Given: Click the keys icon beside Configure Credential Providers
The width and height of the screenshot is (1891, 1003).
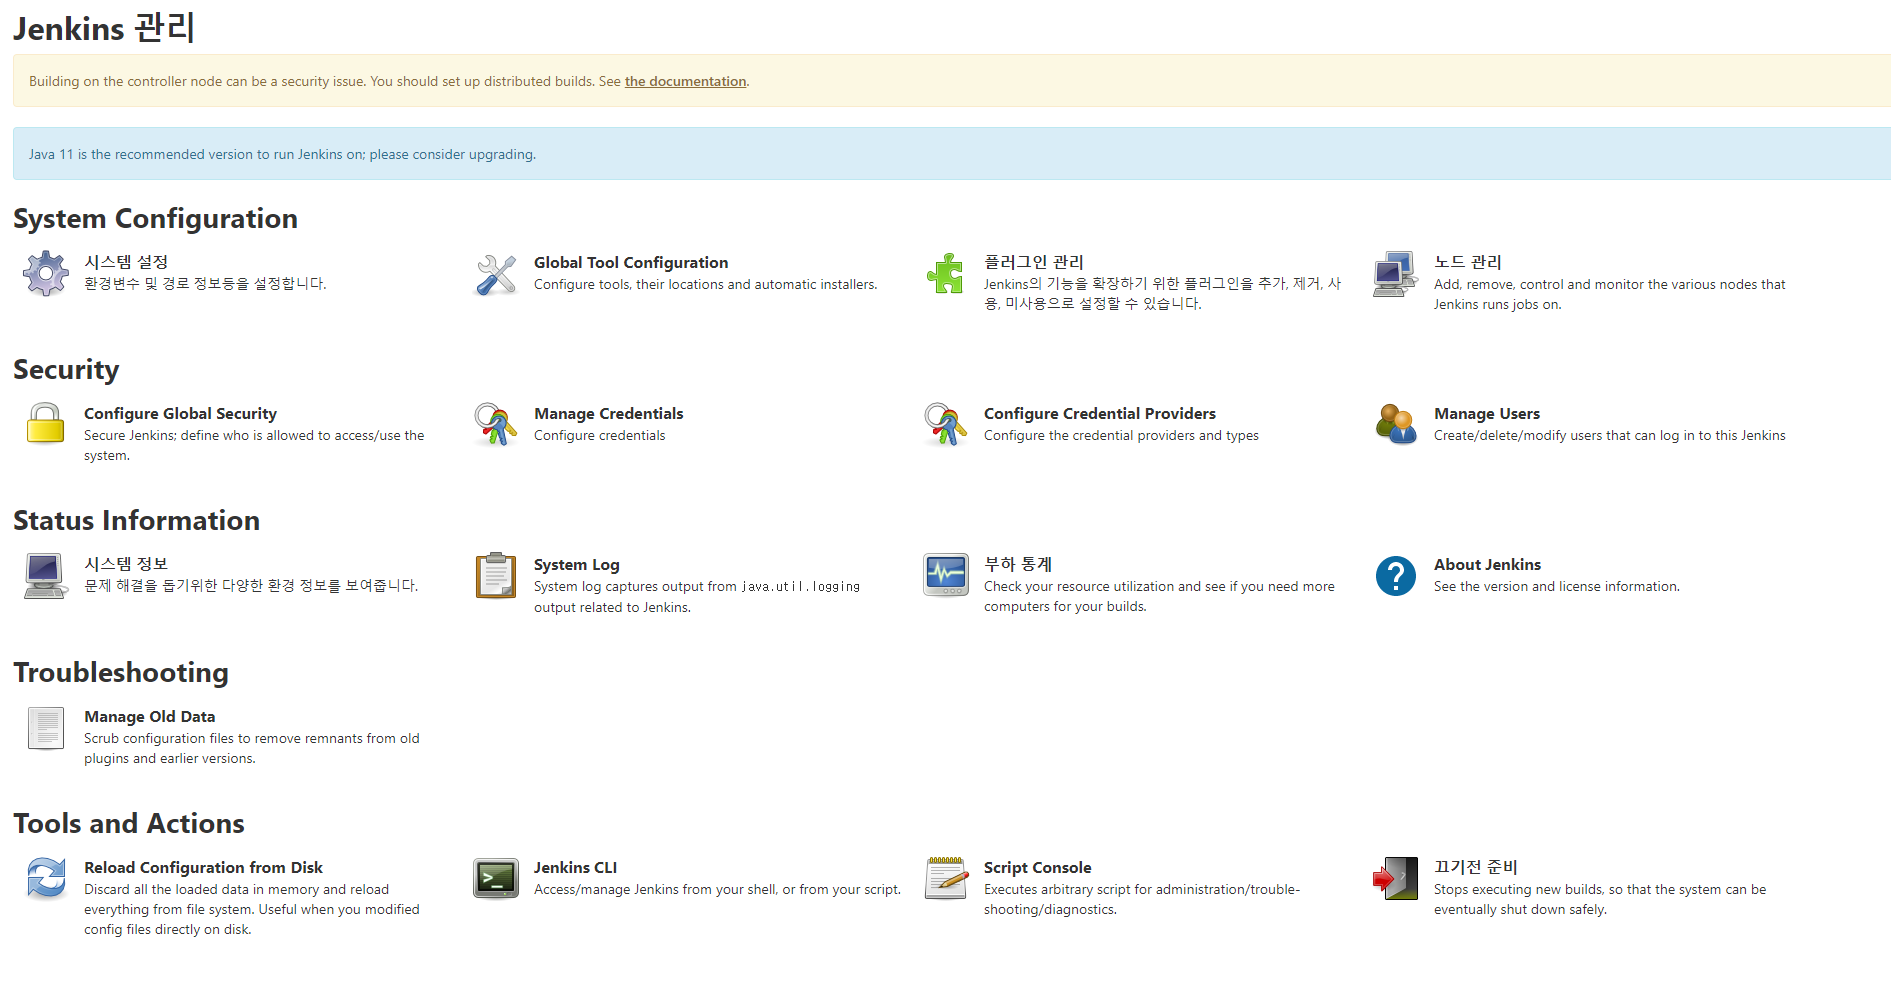Looking at the screenshot, I should (946, 424).
